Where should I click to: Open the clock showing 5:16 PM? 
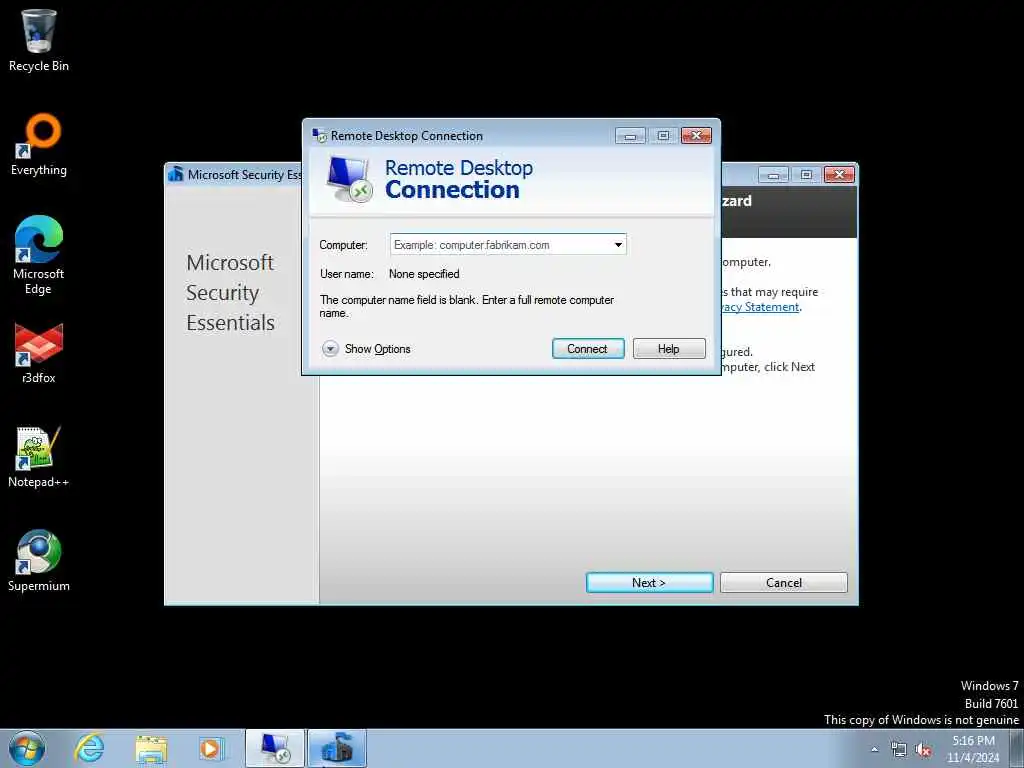click(x=973, y=749)
